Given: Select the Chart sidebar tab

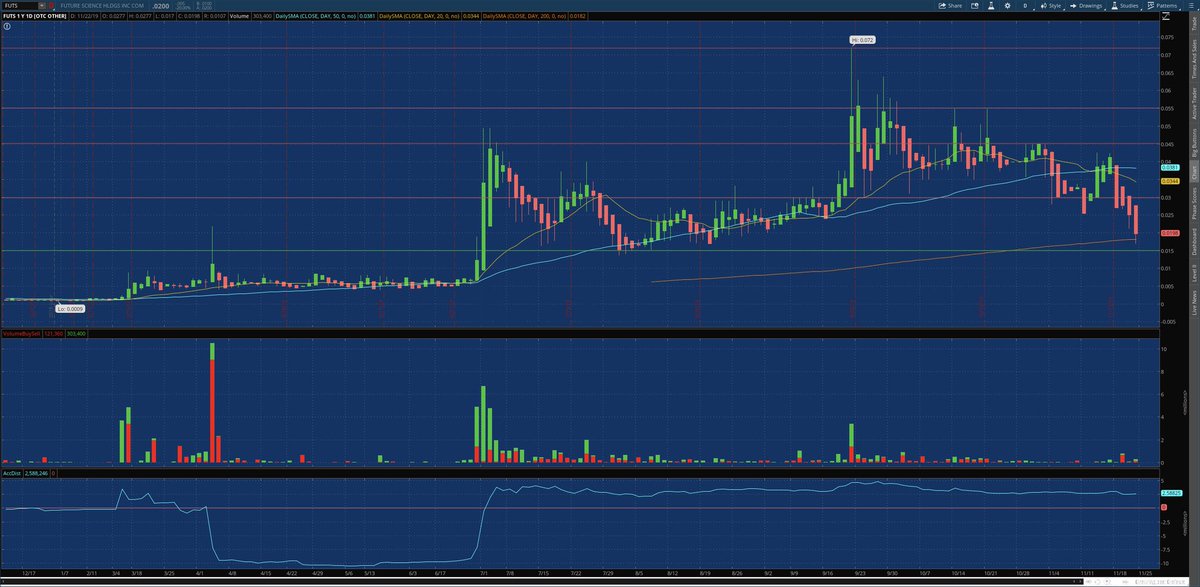Looking at the screenshot, I should (1193, 173).
